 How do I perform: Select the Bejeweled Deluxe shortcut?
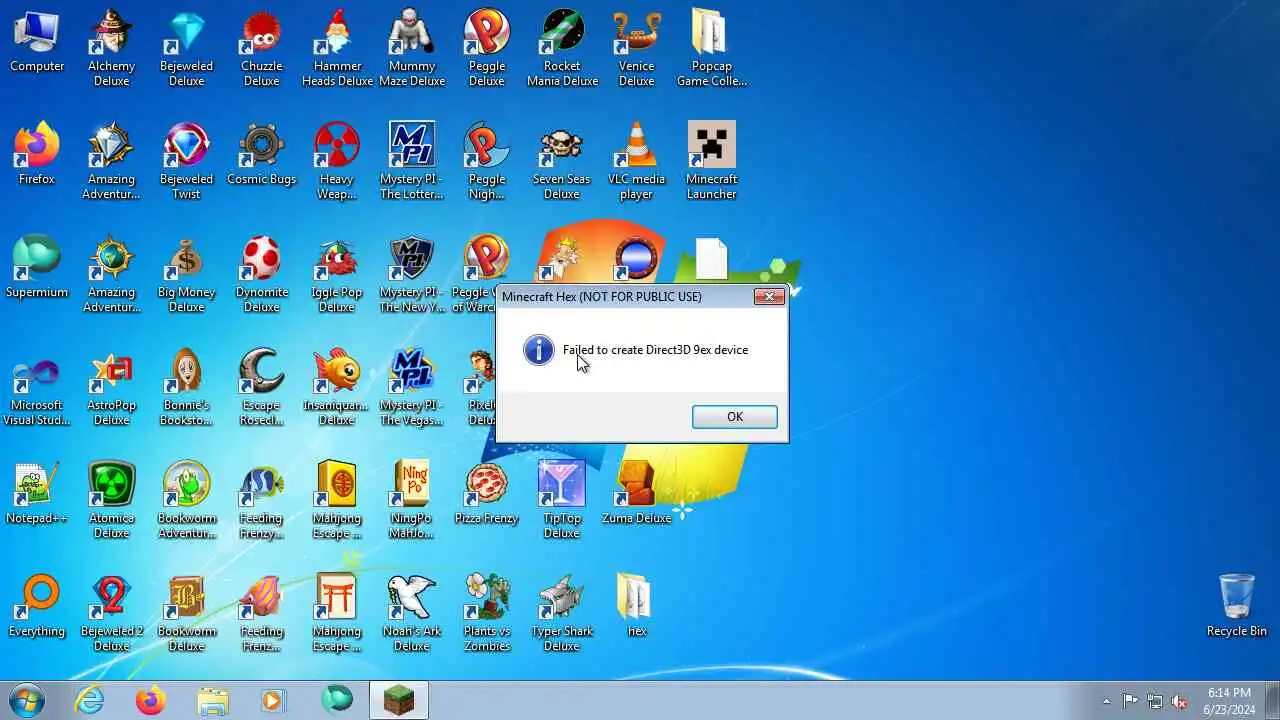(x=187, y=48)
